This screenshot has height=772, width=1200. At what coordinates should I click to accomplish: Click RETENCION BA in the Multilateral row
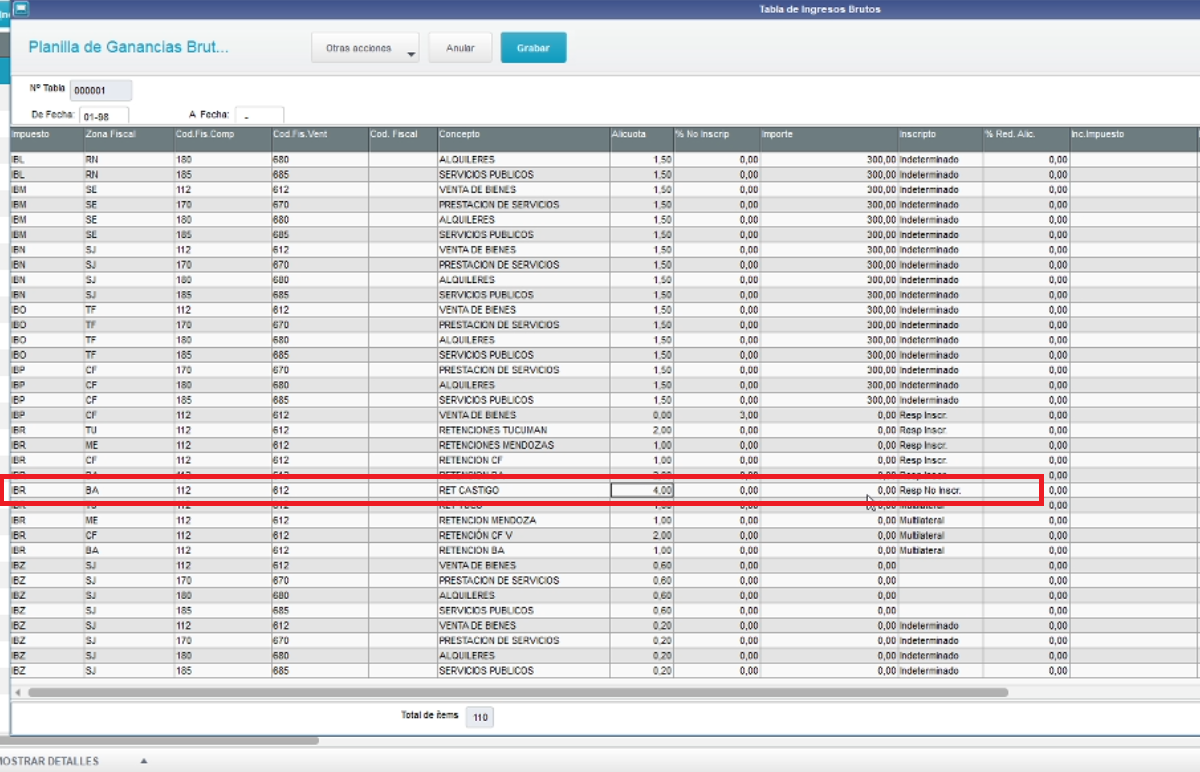[523, 550]
